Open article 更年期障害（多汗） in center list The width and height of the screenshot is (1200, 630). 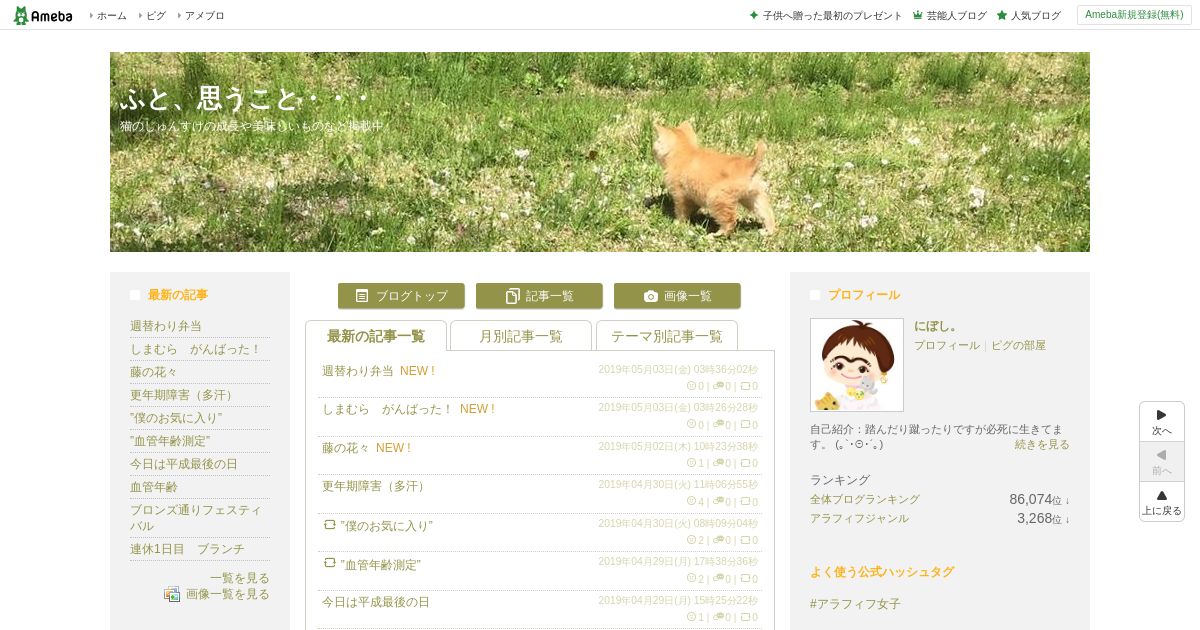[x=376, y=486]
